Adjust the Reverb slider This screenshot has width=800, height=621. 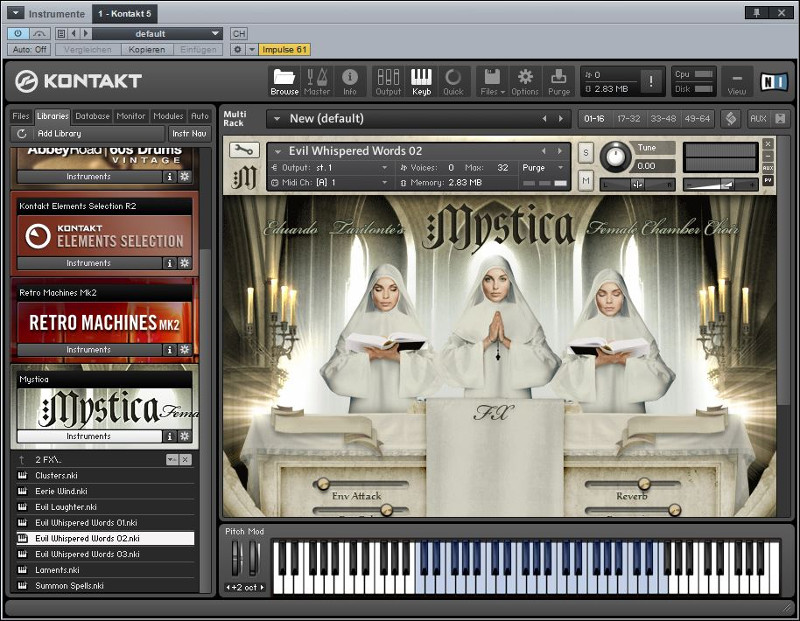[632, 484]
